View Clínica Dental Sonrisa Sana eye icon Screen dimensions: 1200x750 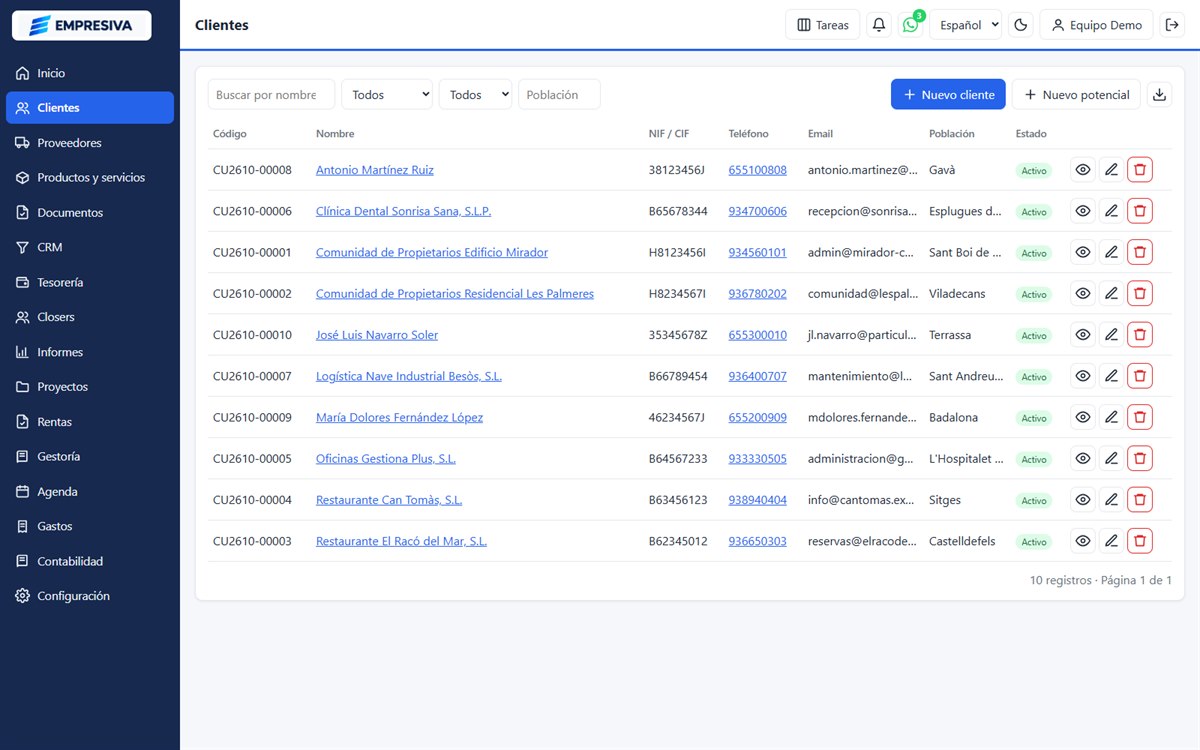(1083, 211)
